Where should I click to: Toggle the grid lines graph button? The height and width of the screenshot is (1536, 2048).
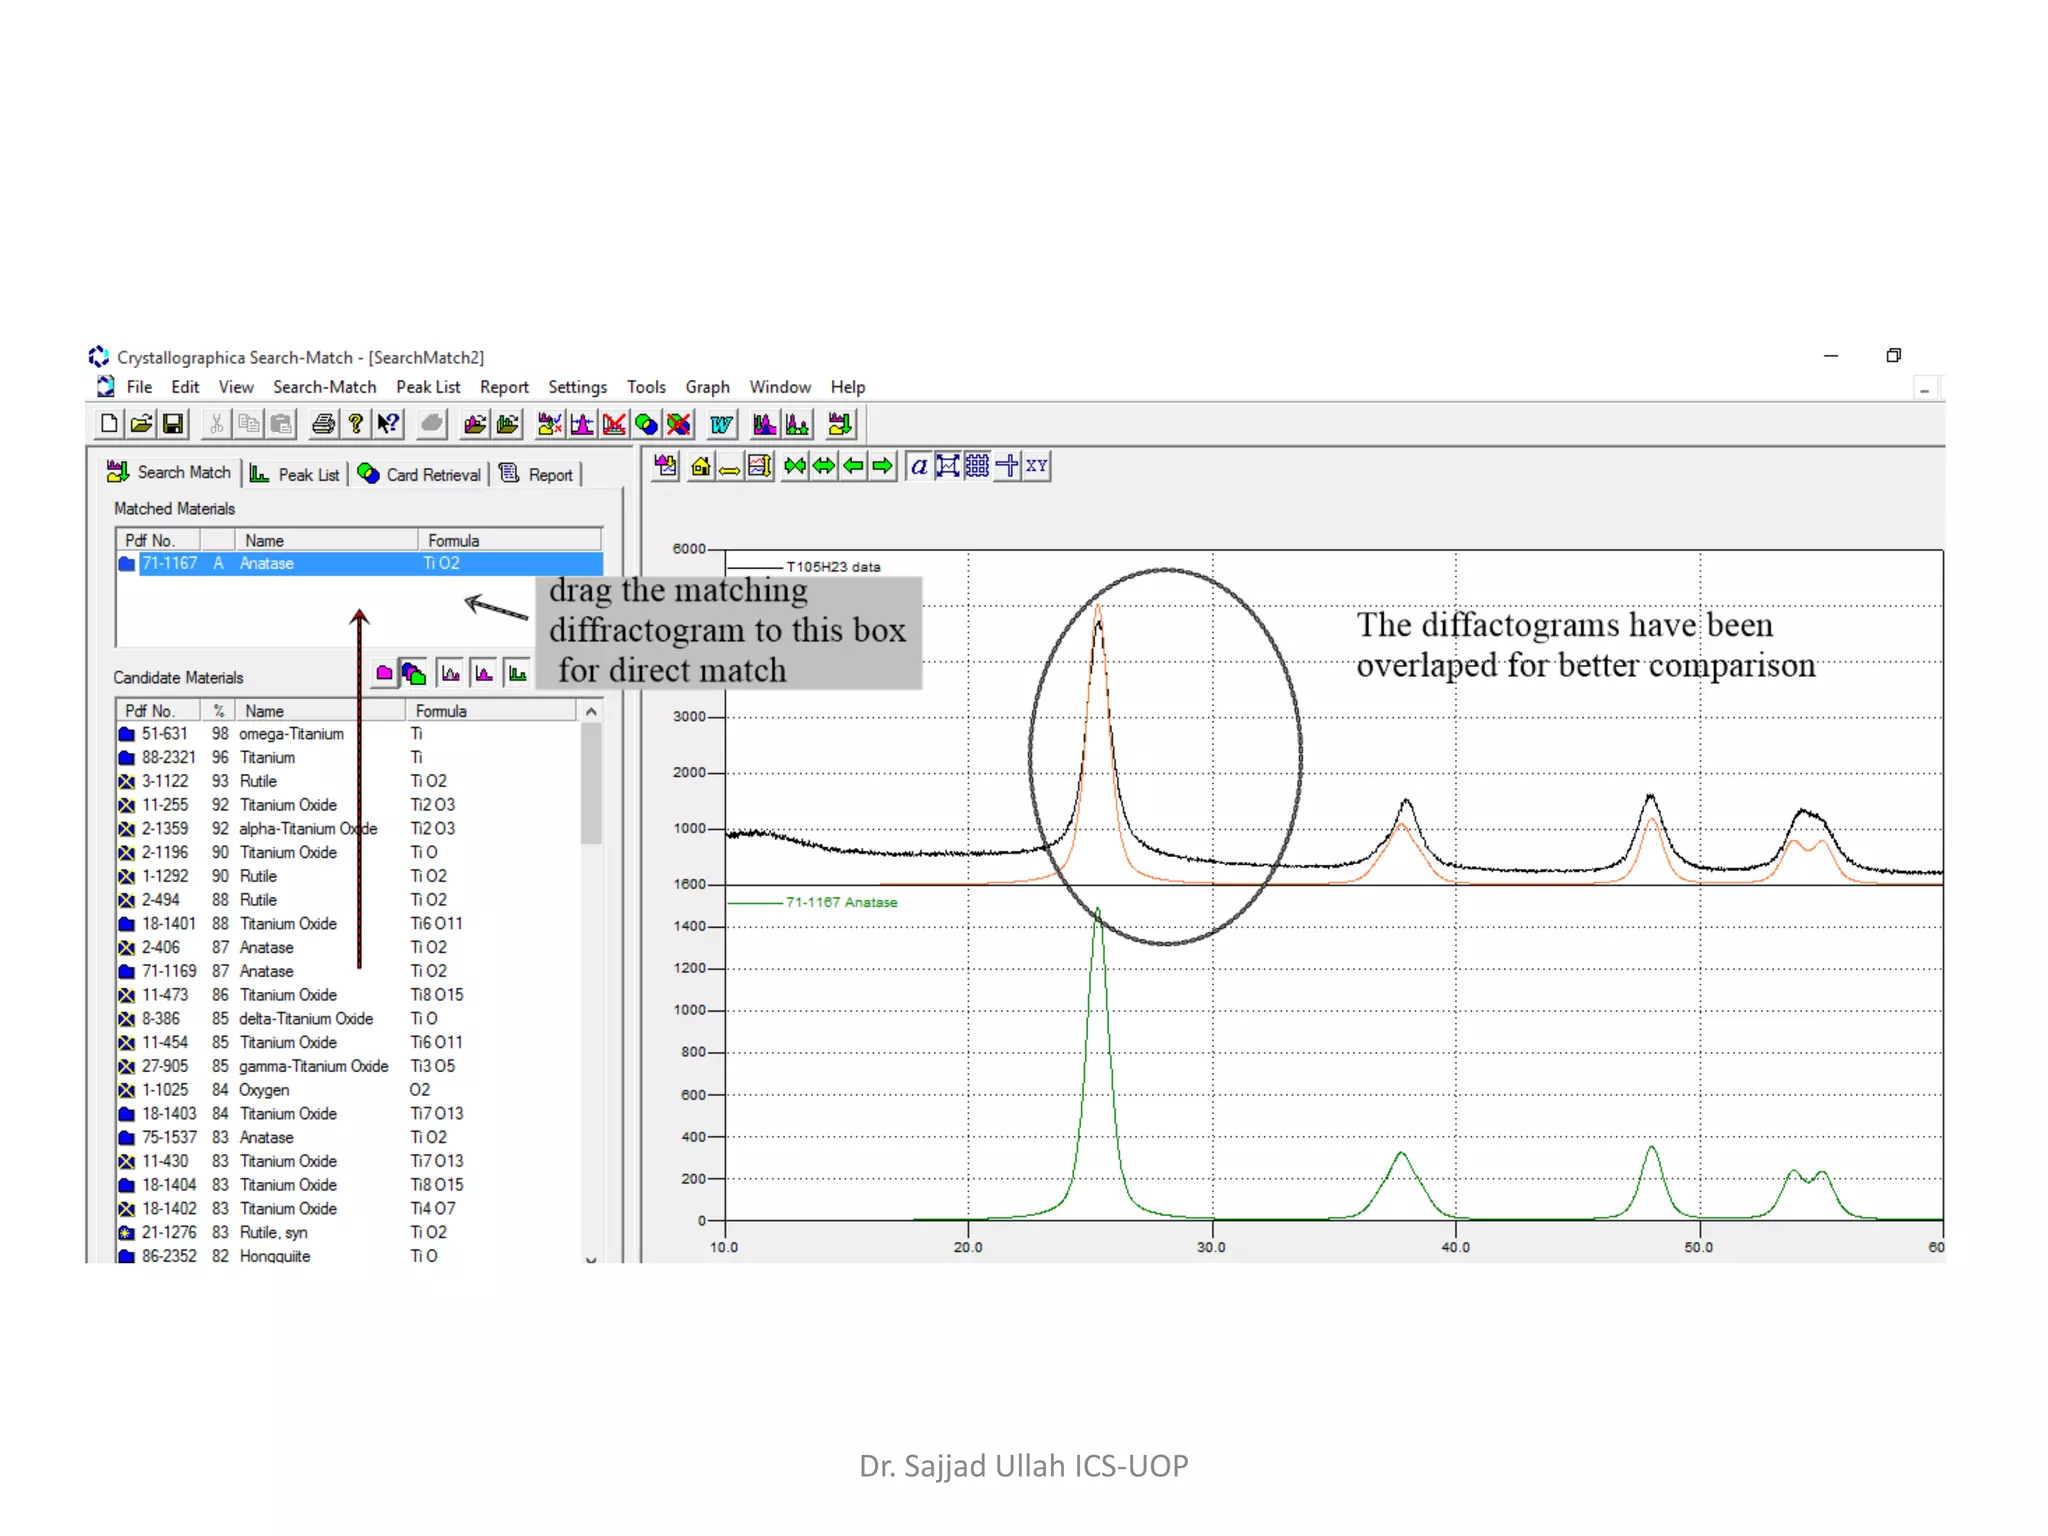977,466
